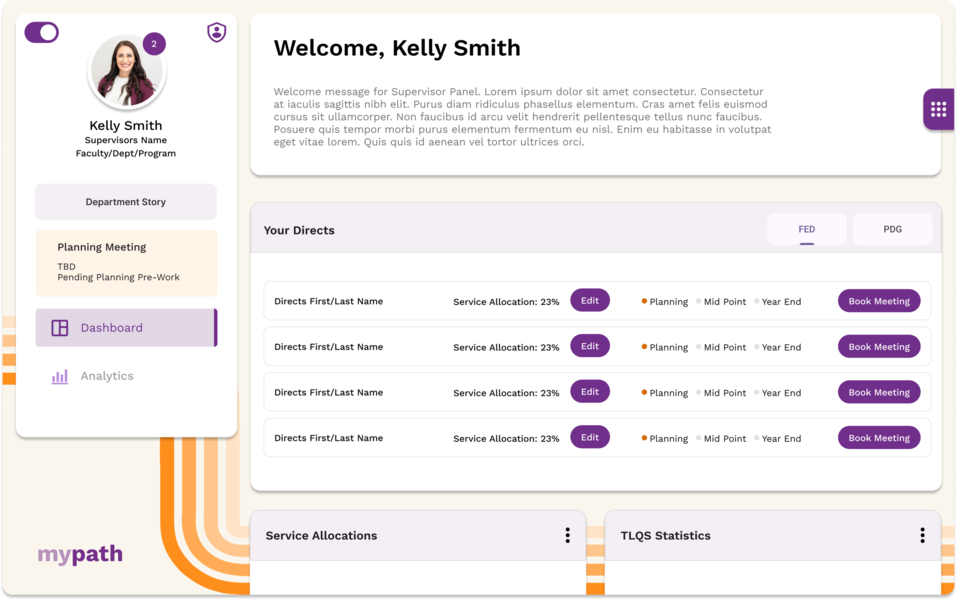The width and height of the screenshot is (957, 600).
Task: Click the shield profile icon
Action: (x=217, y=32)
